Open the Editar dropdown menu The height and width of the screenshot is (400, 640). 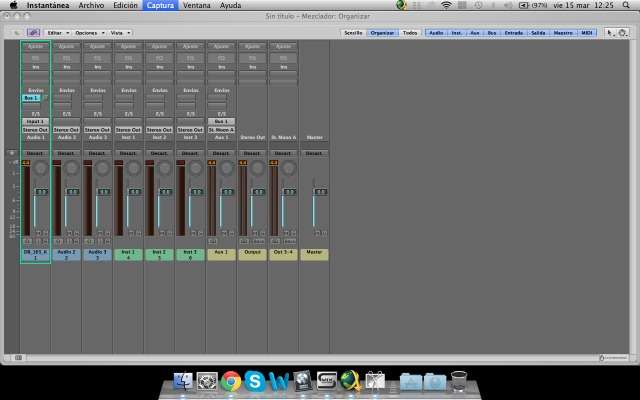56,32
